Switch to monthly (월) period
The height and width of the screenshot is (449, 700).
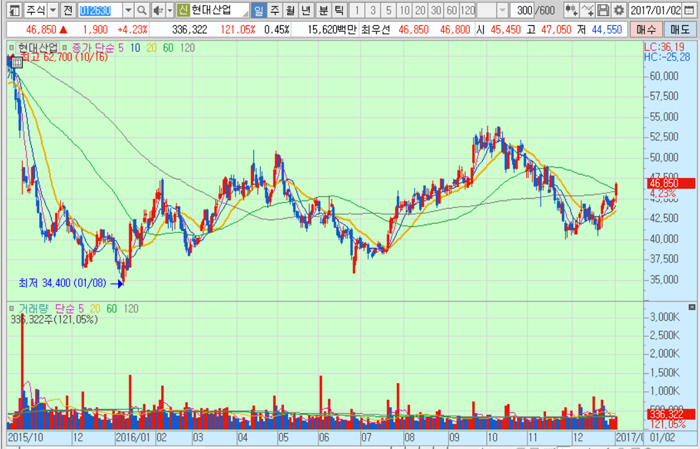point(291,10)
